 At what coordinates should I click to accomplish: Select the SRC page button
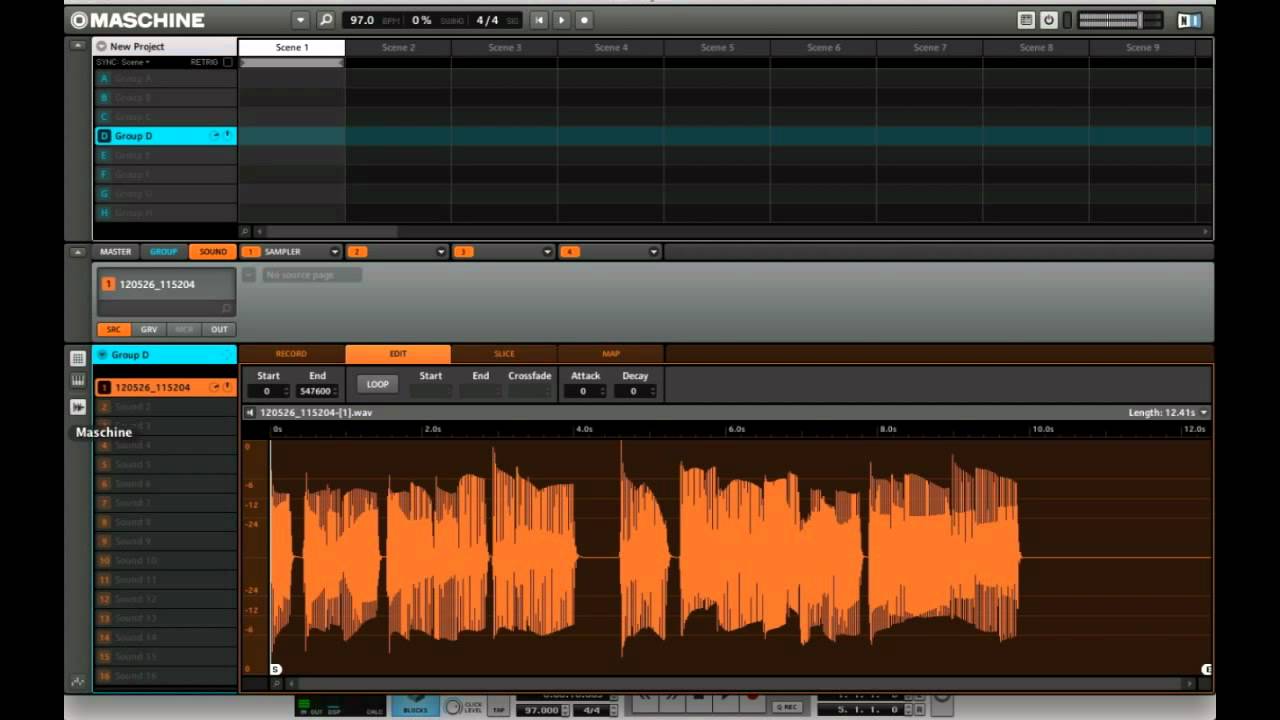(113, 329)
